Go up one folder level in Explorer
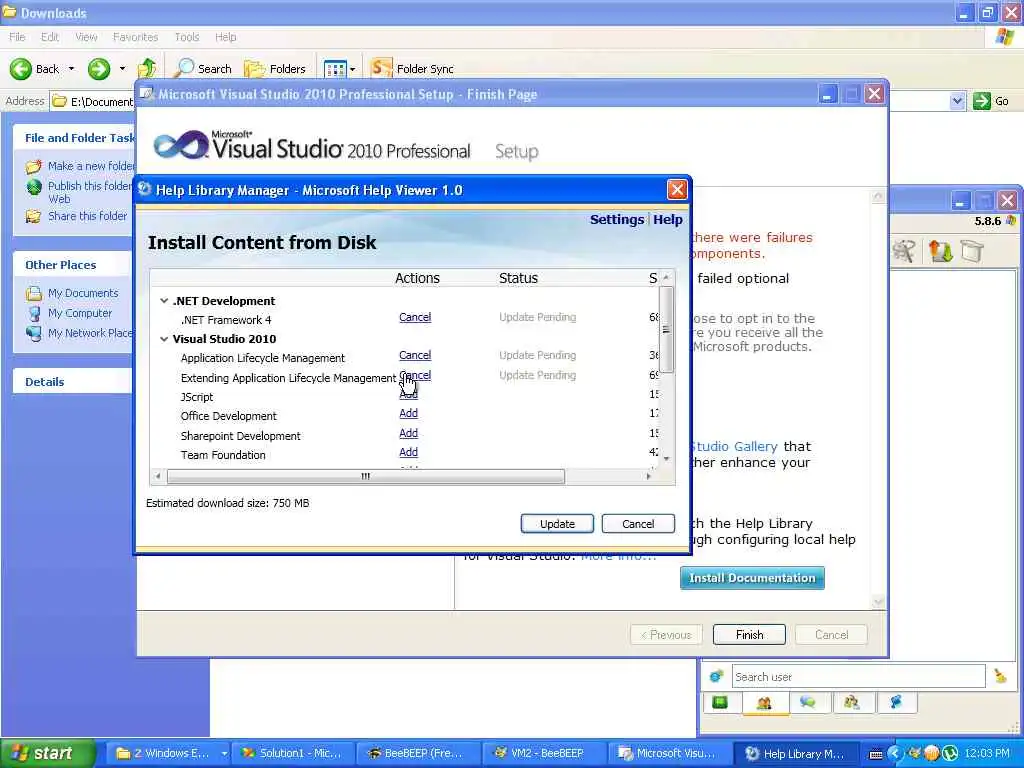This screenshot has width=1024, height=768. tap(147, 69)
